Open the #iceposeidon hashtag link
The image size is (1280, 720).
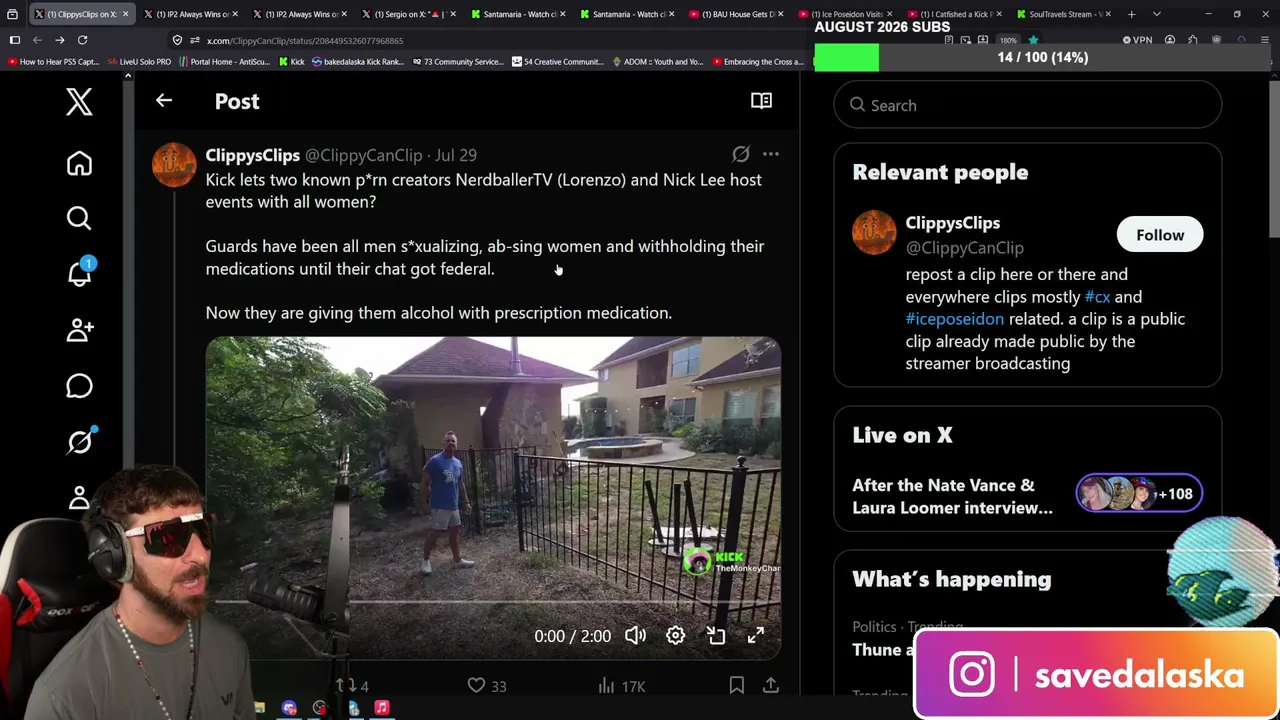pyautogui.click(x=954, y=319)
